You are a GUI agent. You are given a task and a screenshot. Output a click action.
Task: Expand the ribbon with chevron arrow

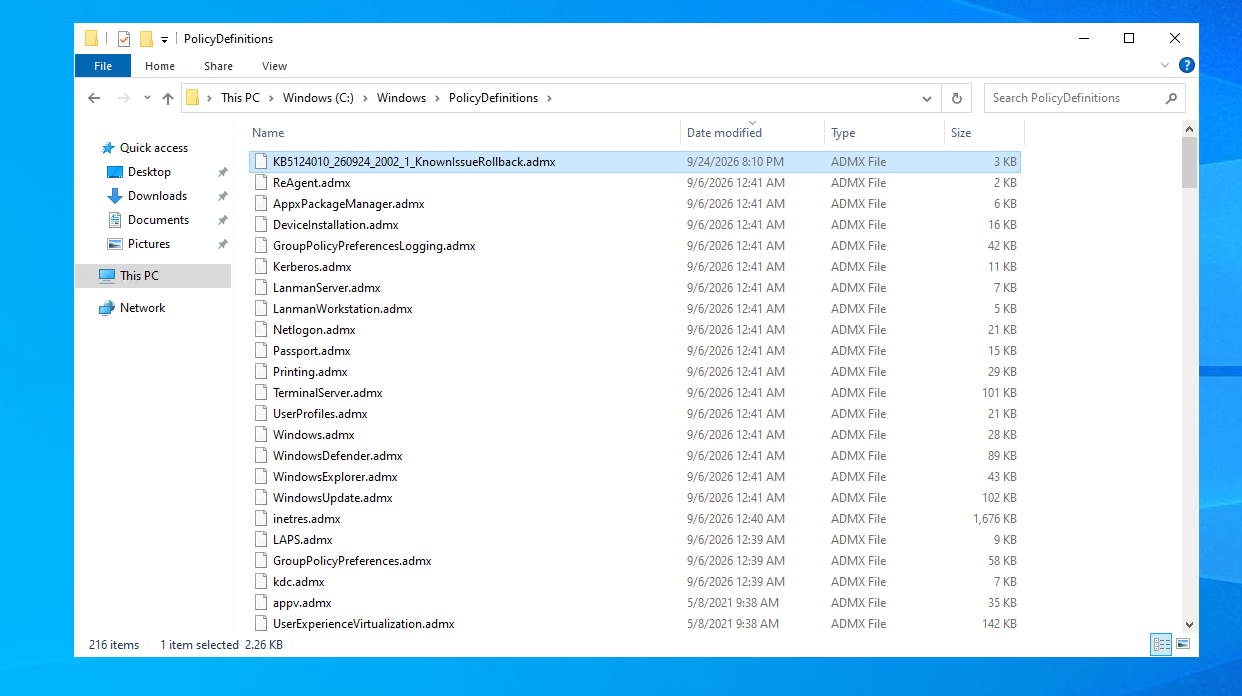click(1165, 66)
